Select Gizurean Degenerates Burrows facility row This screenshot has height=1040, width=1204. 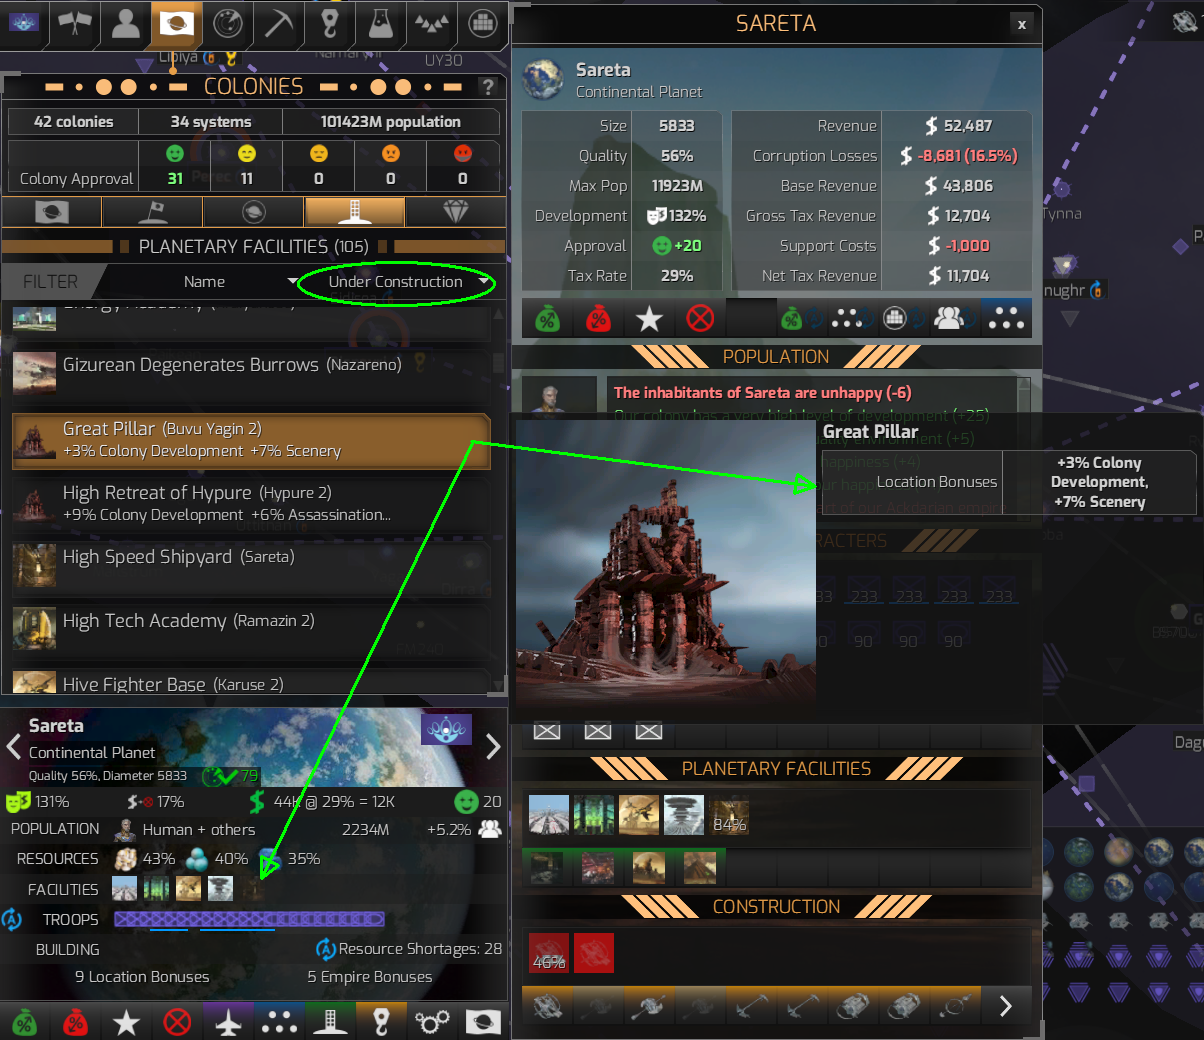coord(251,372)
